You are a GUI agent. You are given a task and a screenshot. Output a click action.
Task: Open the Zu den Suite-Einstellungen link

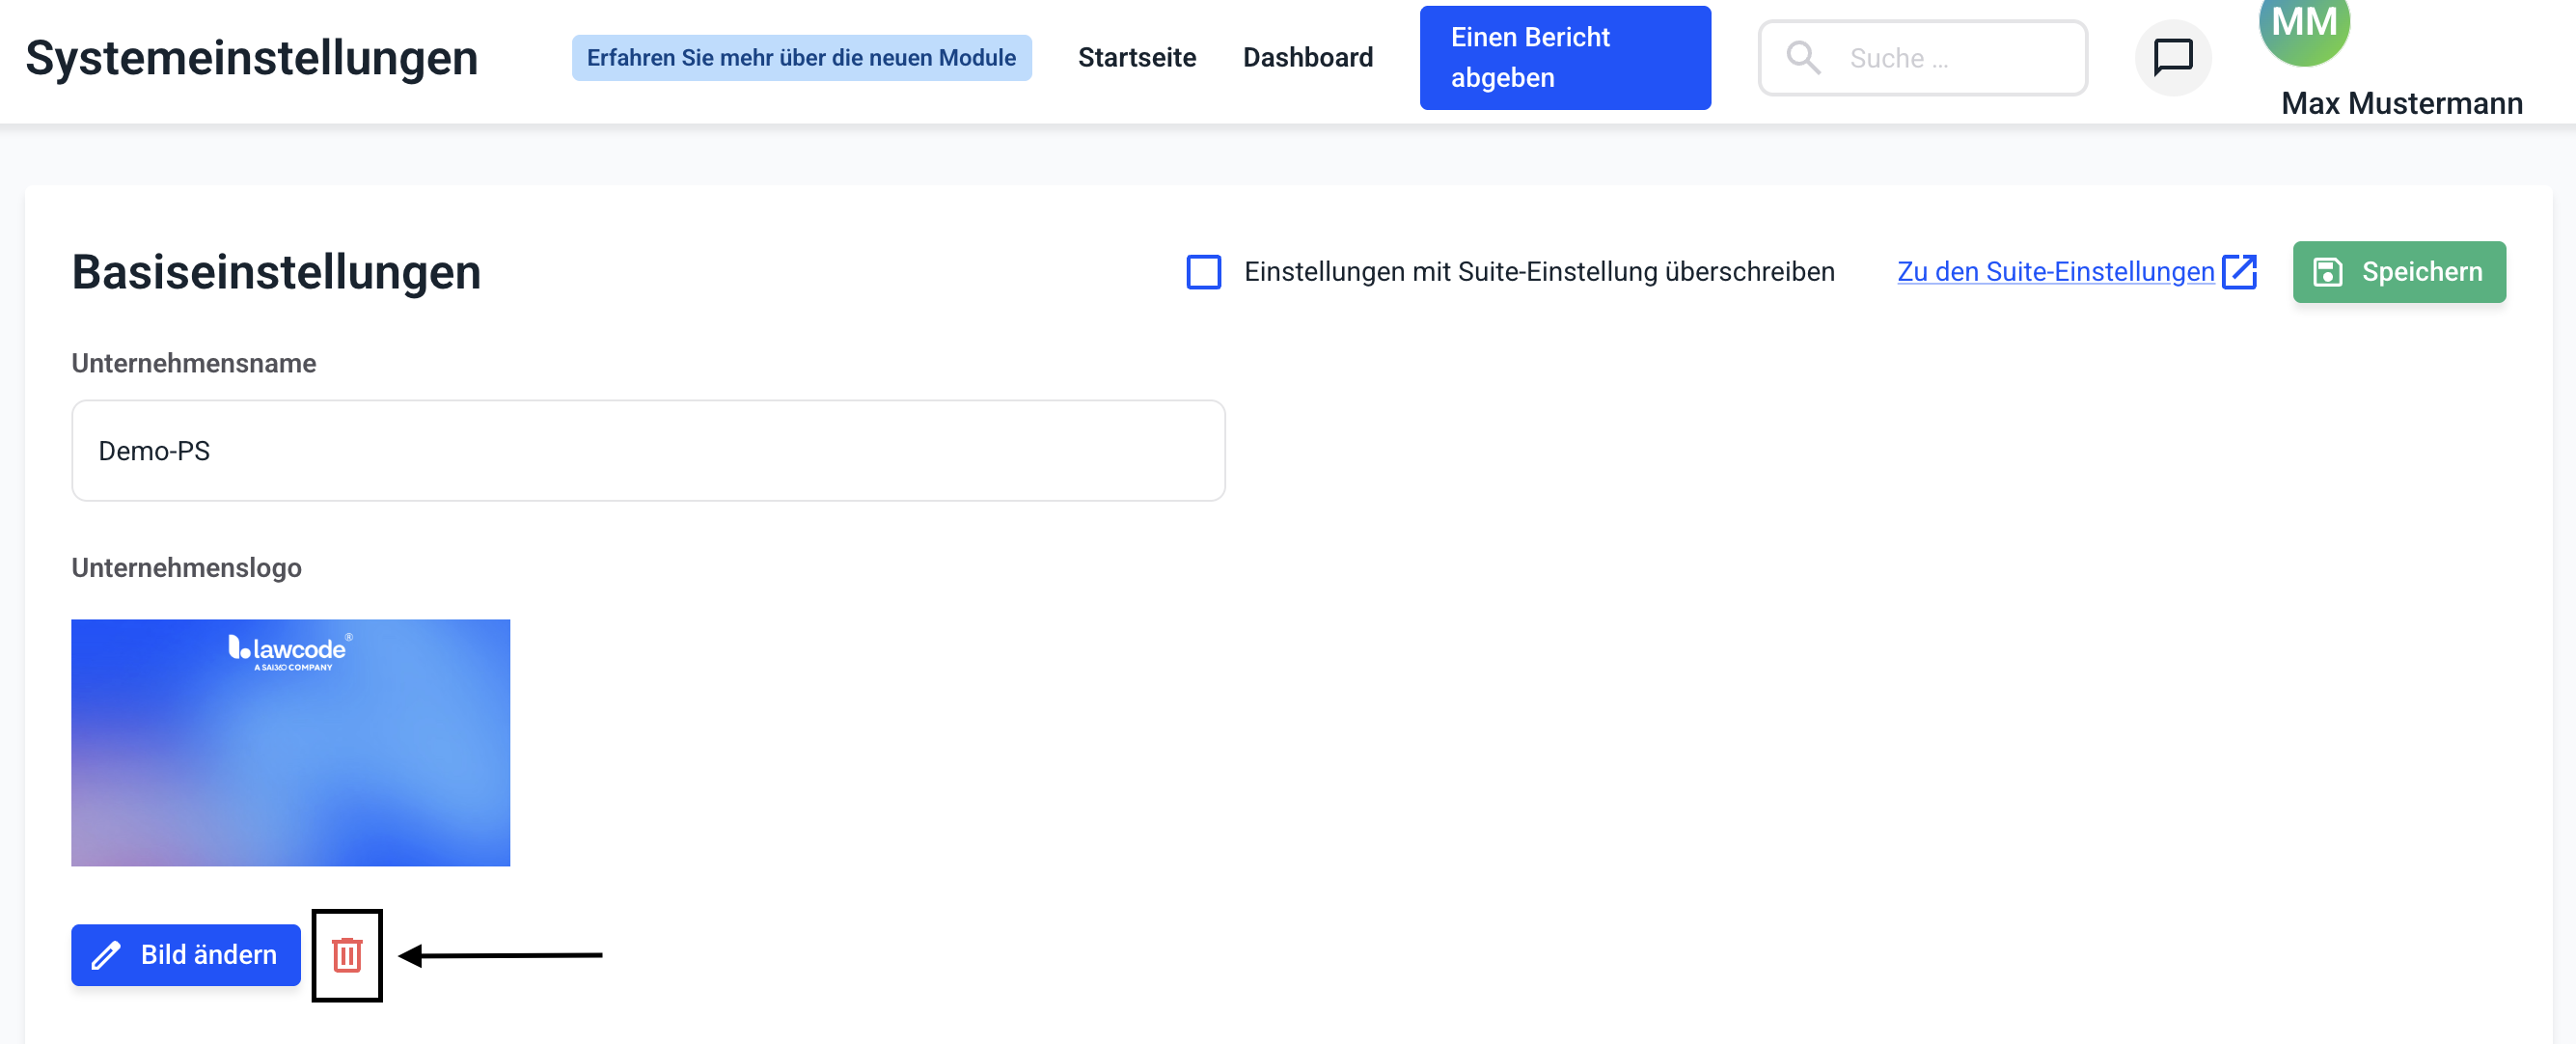(x=2055, y=272)
